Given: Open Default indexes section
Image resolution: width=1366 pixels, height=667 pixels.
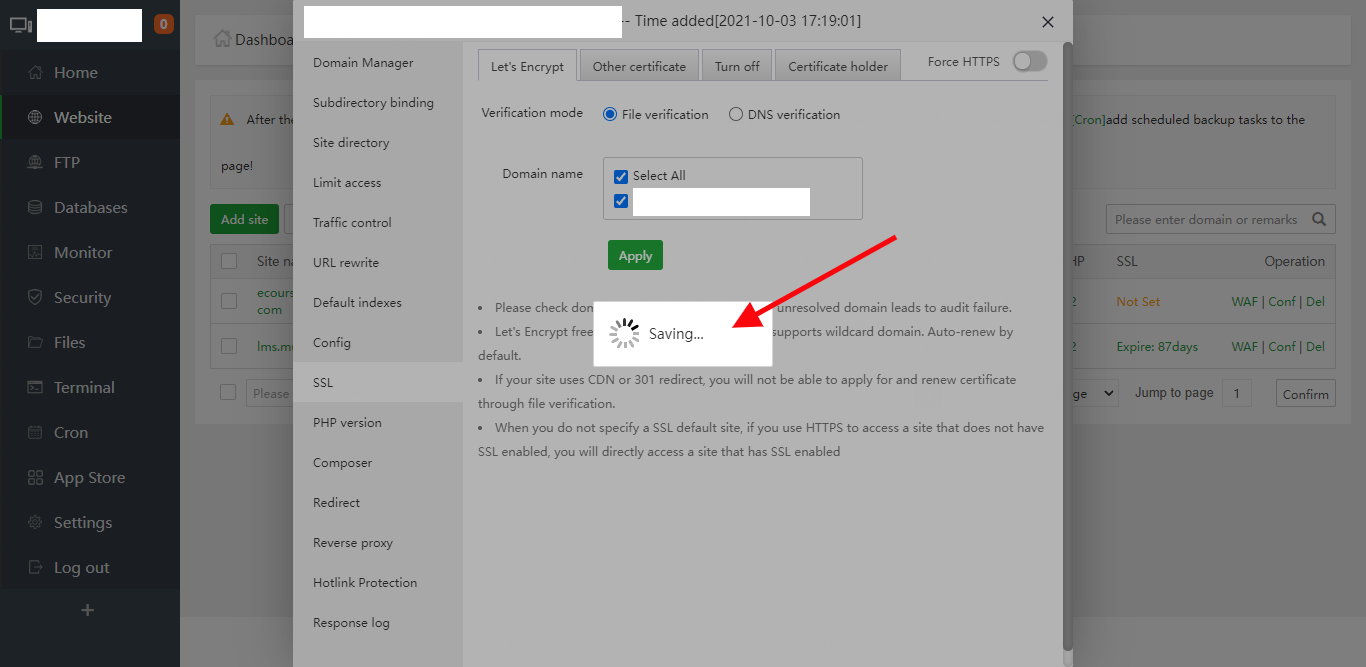Looking at the screenshot, I should click(x=378, y=302).
